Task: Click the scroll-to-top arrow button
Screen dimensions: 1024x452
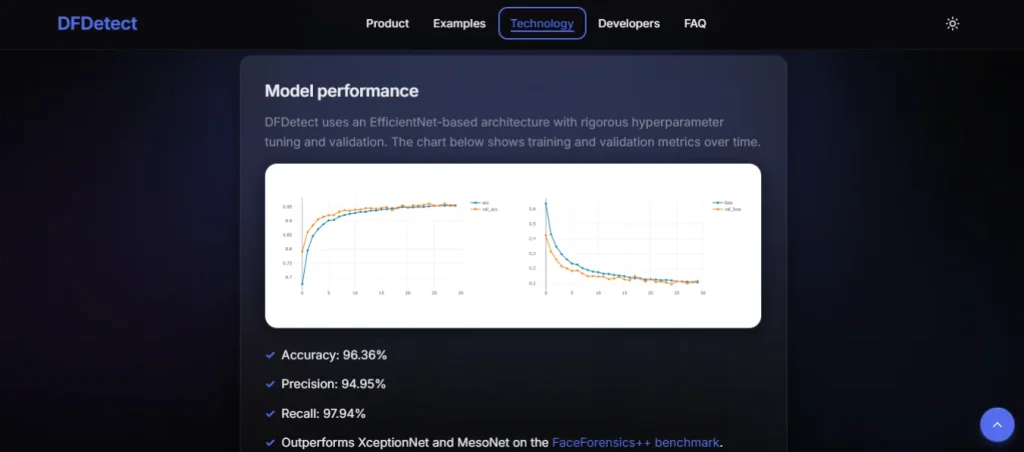Action: (x=997, y=425)
